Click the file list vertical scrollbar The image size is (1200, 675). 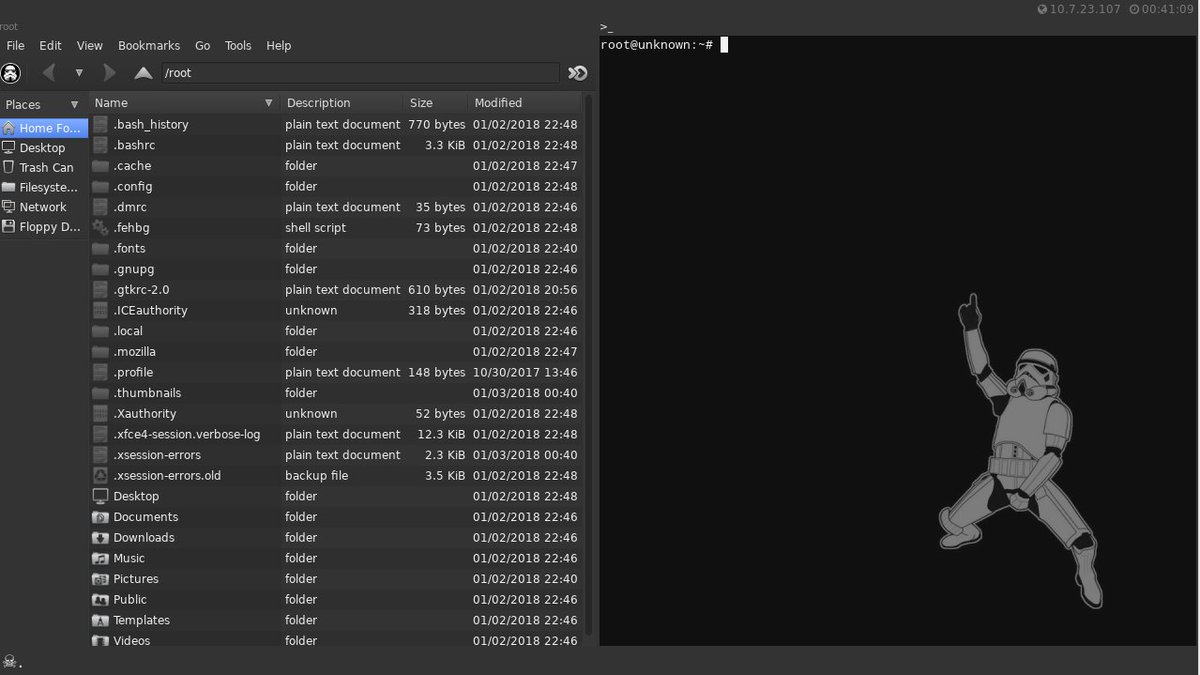coord(588,365)
